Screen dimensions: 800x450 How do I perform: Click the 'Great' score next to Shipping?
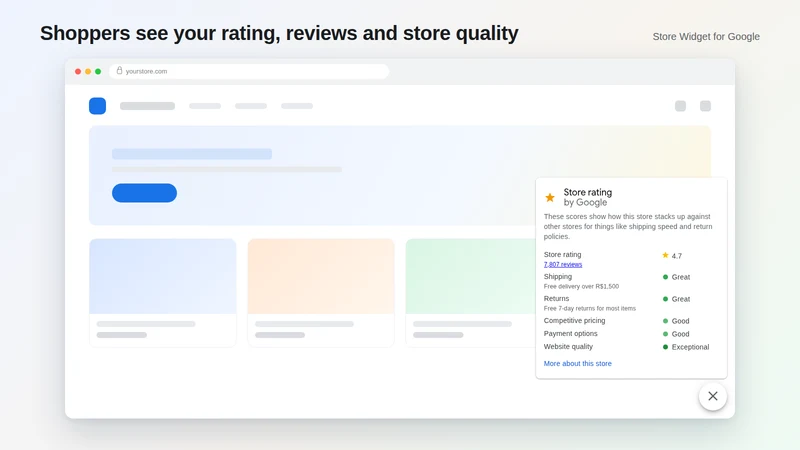tap(681, 277)
